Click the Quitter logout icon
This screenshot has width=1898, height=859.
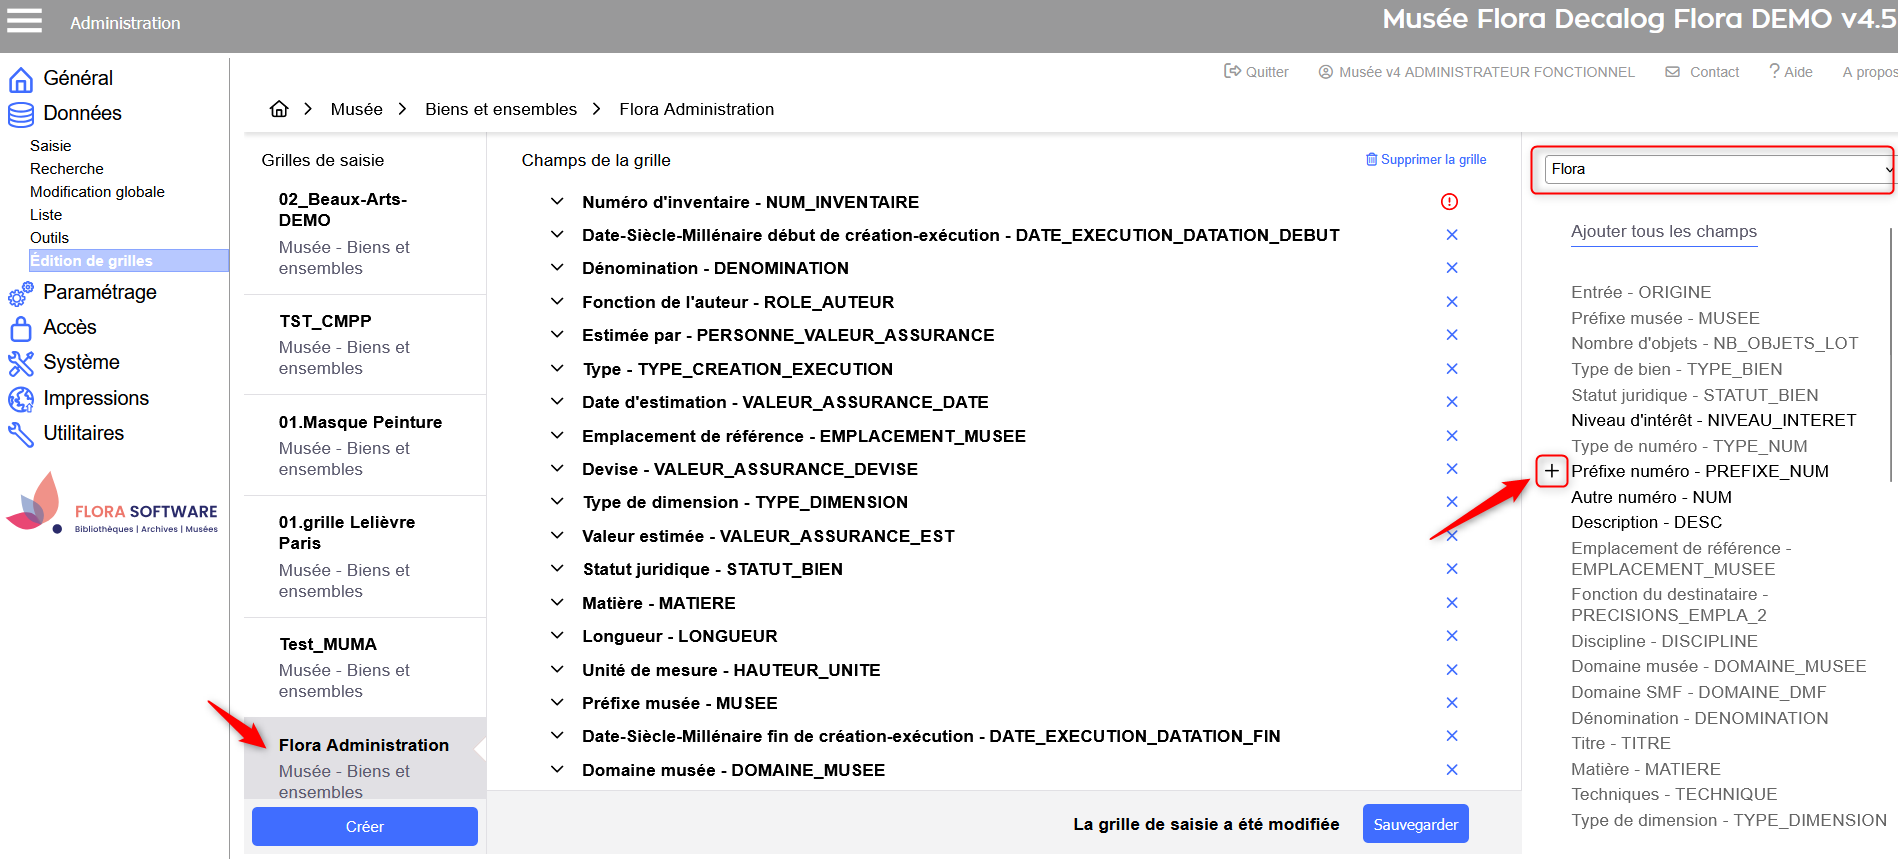(x=1233, y=71)
